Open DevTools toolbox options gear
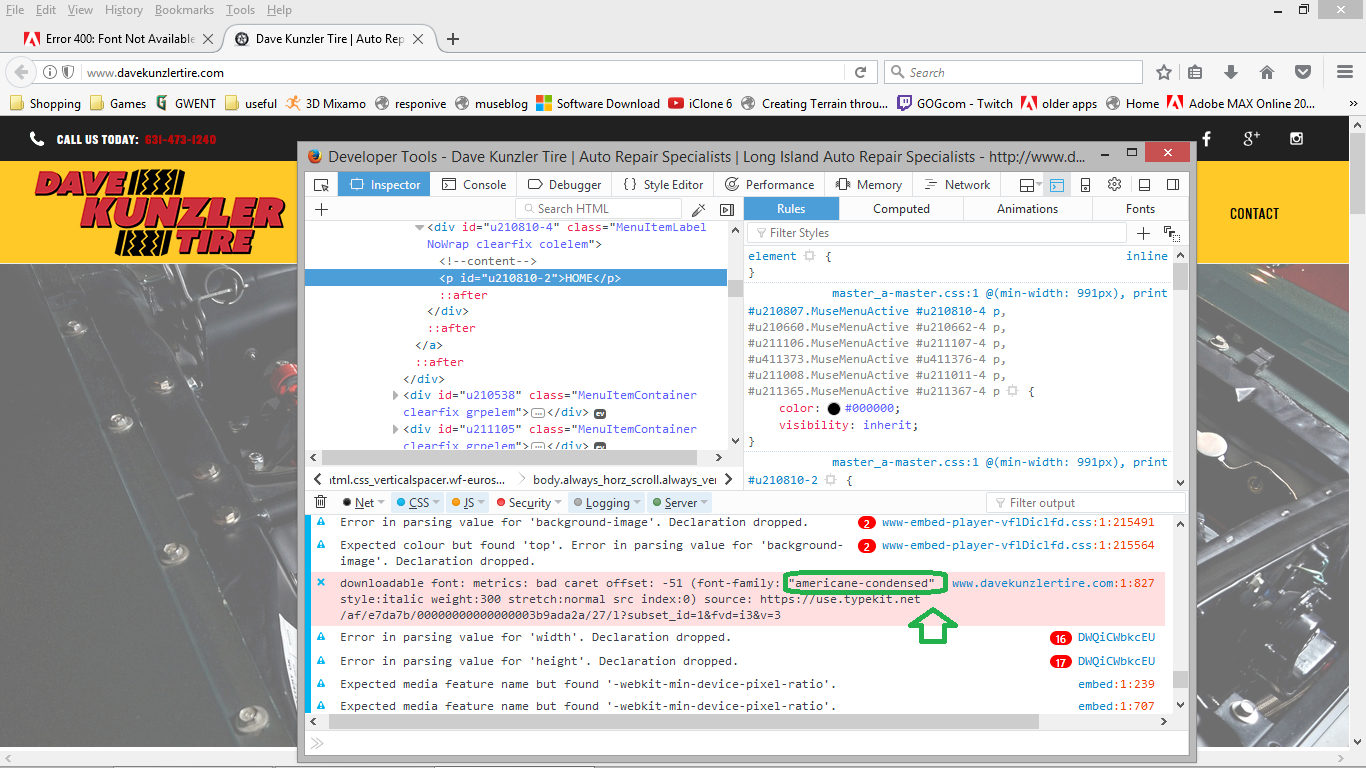1366x768 pixels. click(x=1114, y=185)
